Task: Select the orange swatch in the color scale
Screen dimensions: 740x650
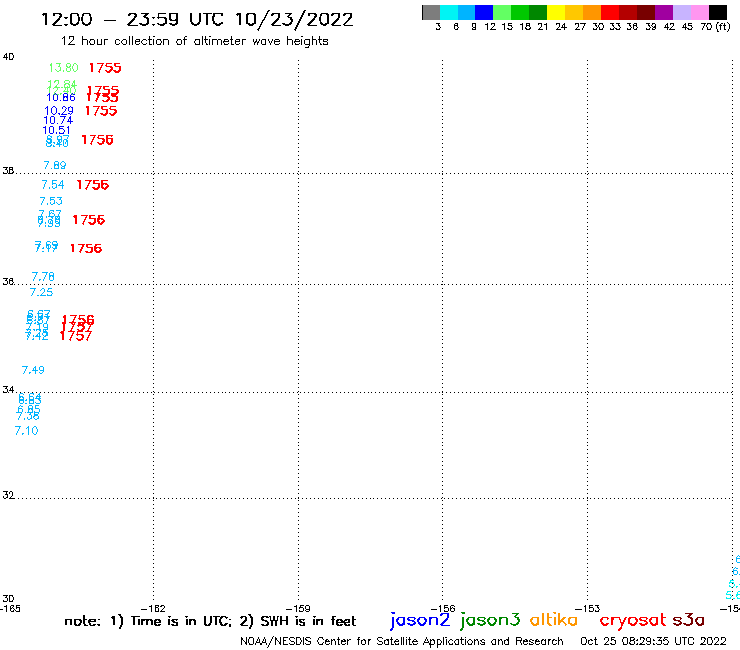Action: pos(592,12)
